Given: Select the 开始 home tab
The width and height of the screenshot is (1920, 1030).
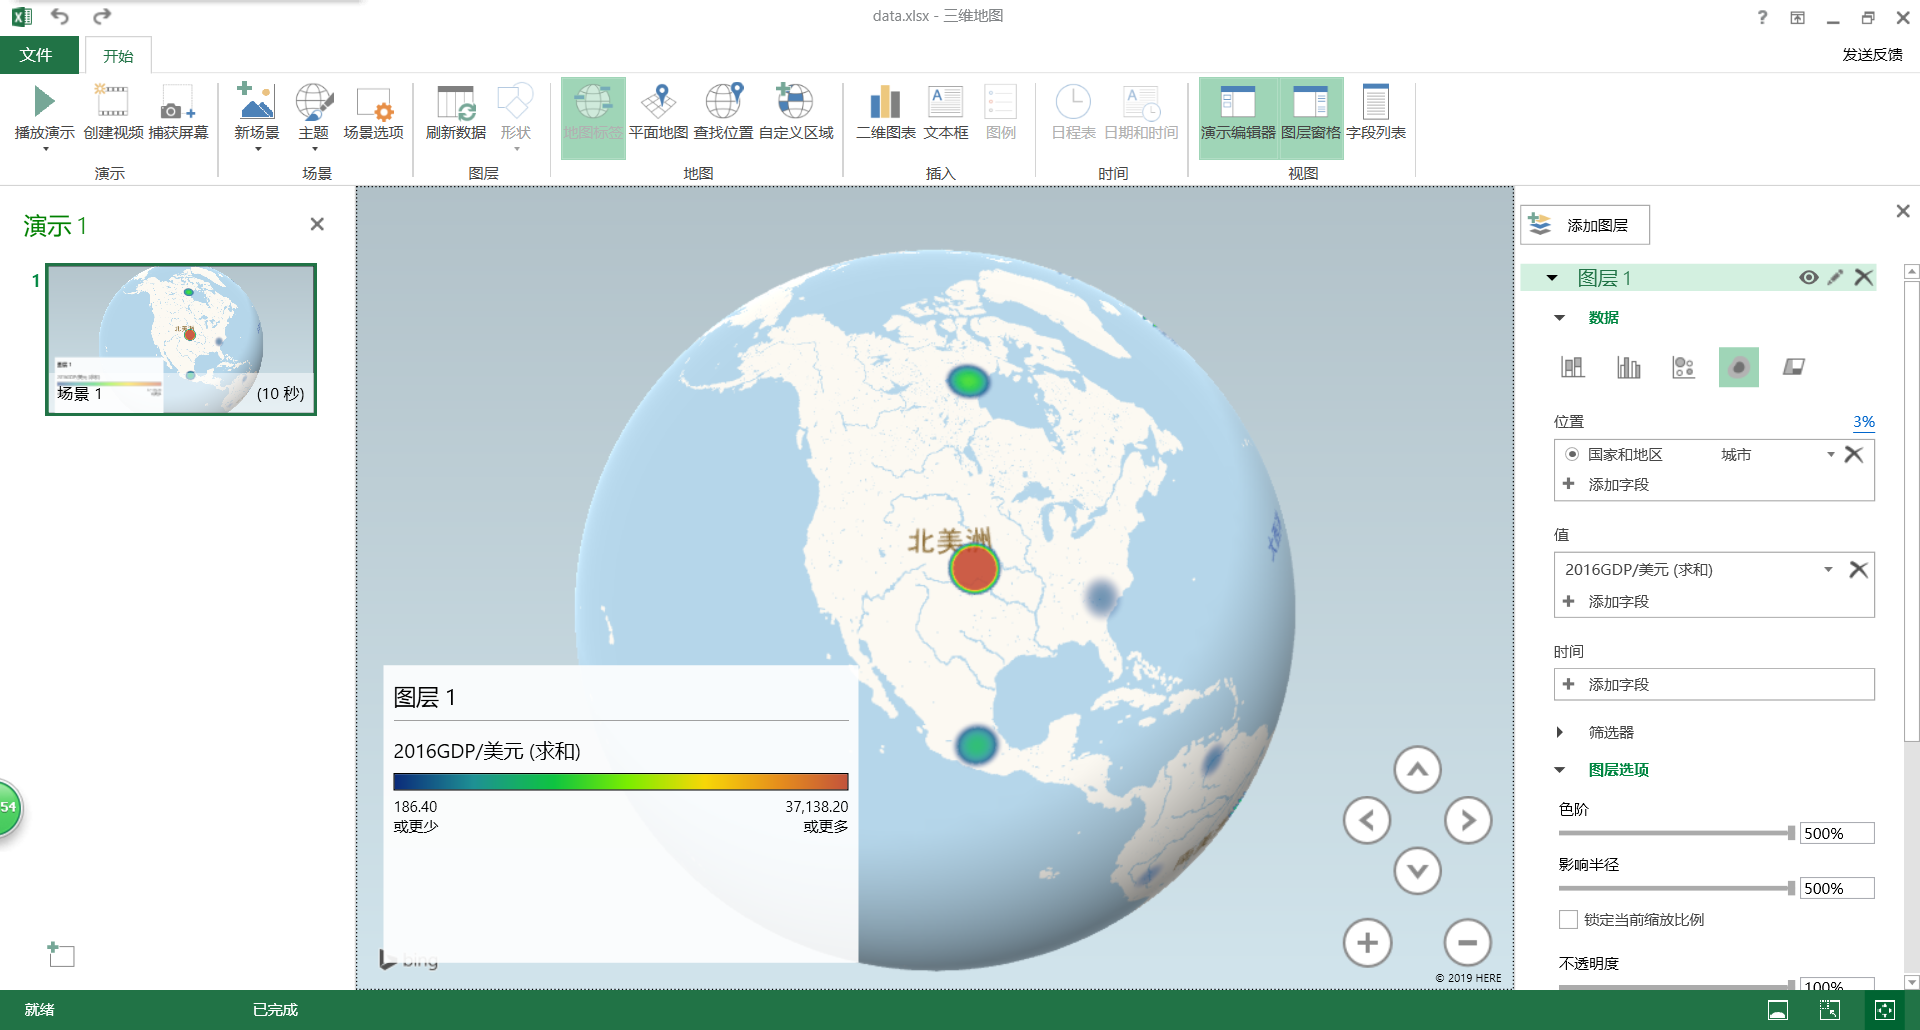Looking at the screenshot, I should pos(118,56).
